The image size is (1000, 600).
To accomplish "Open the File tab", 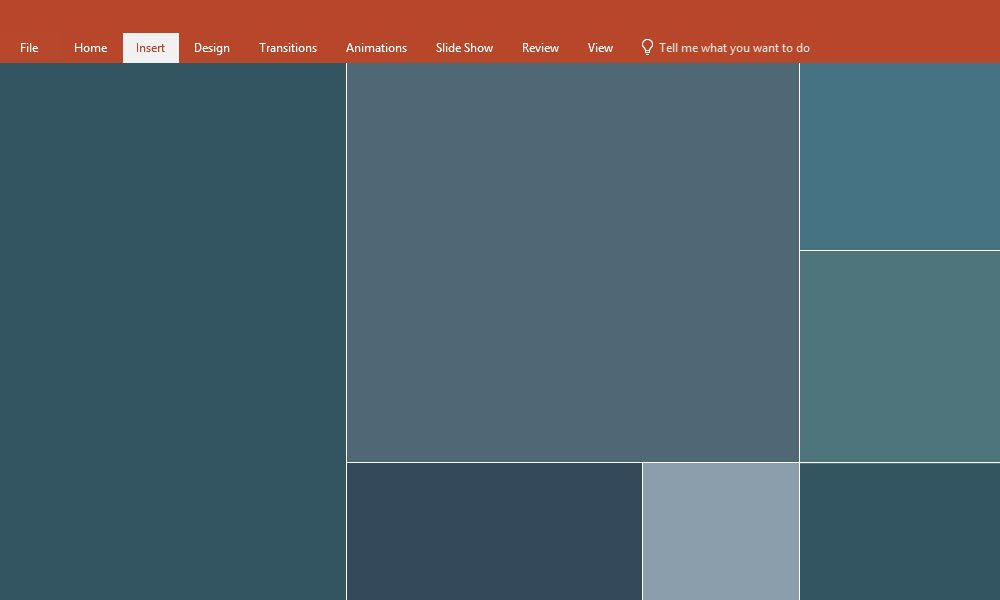I will (x=29, y=48).
